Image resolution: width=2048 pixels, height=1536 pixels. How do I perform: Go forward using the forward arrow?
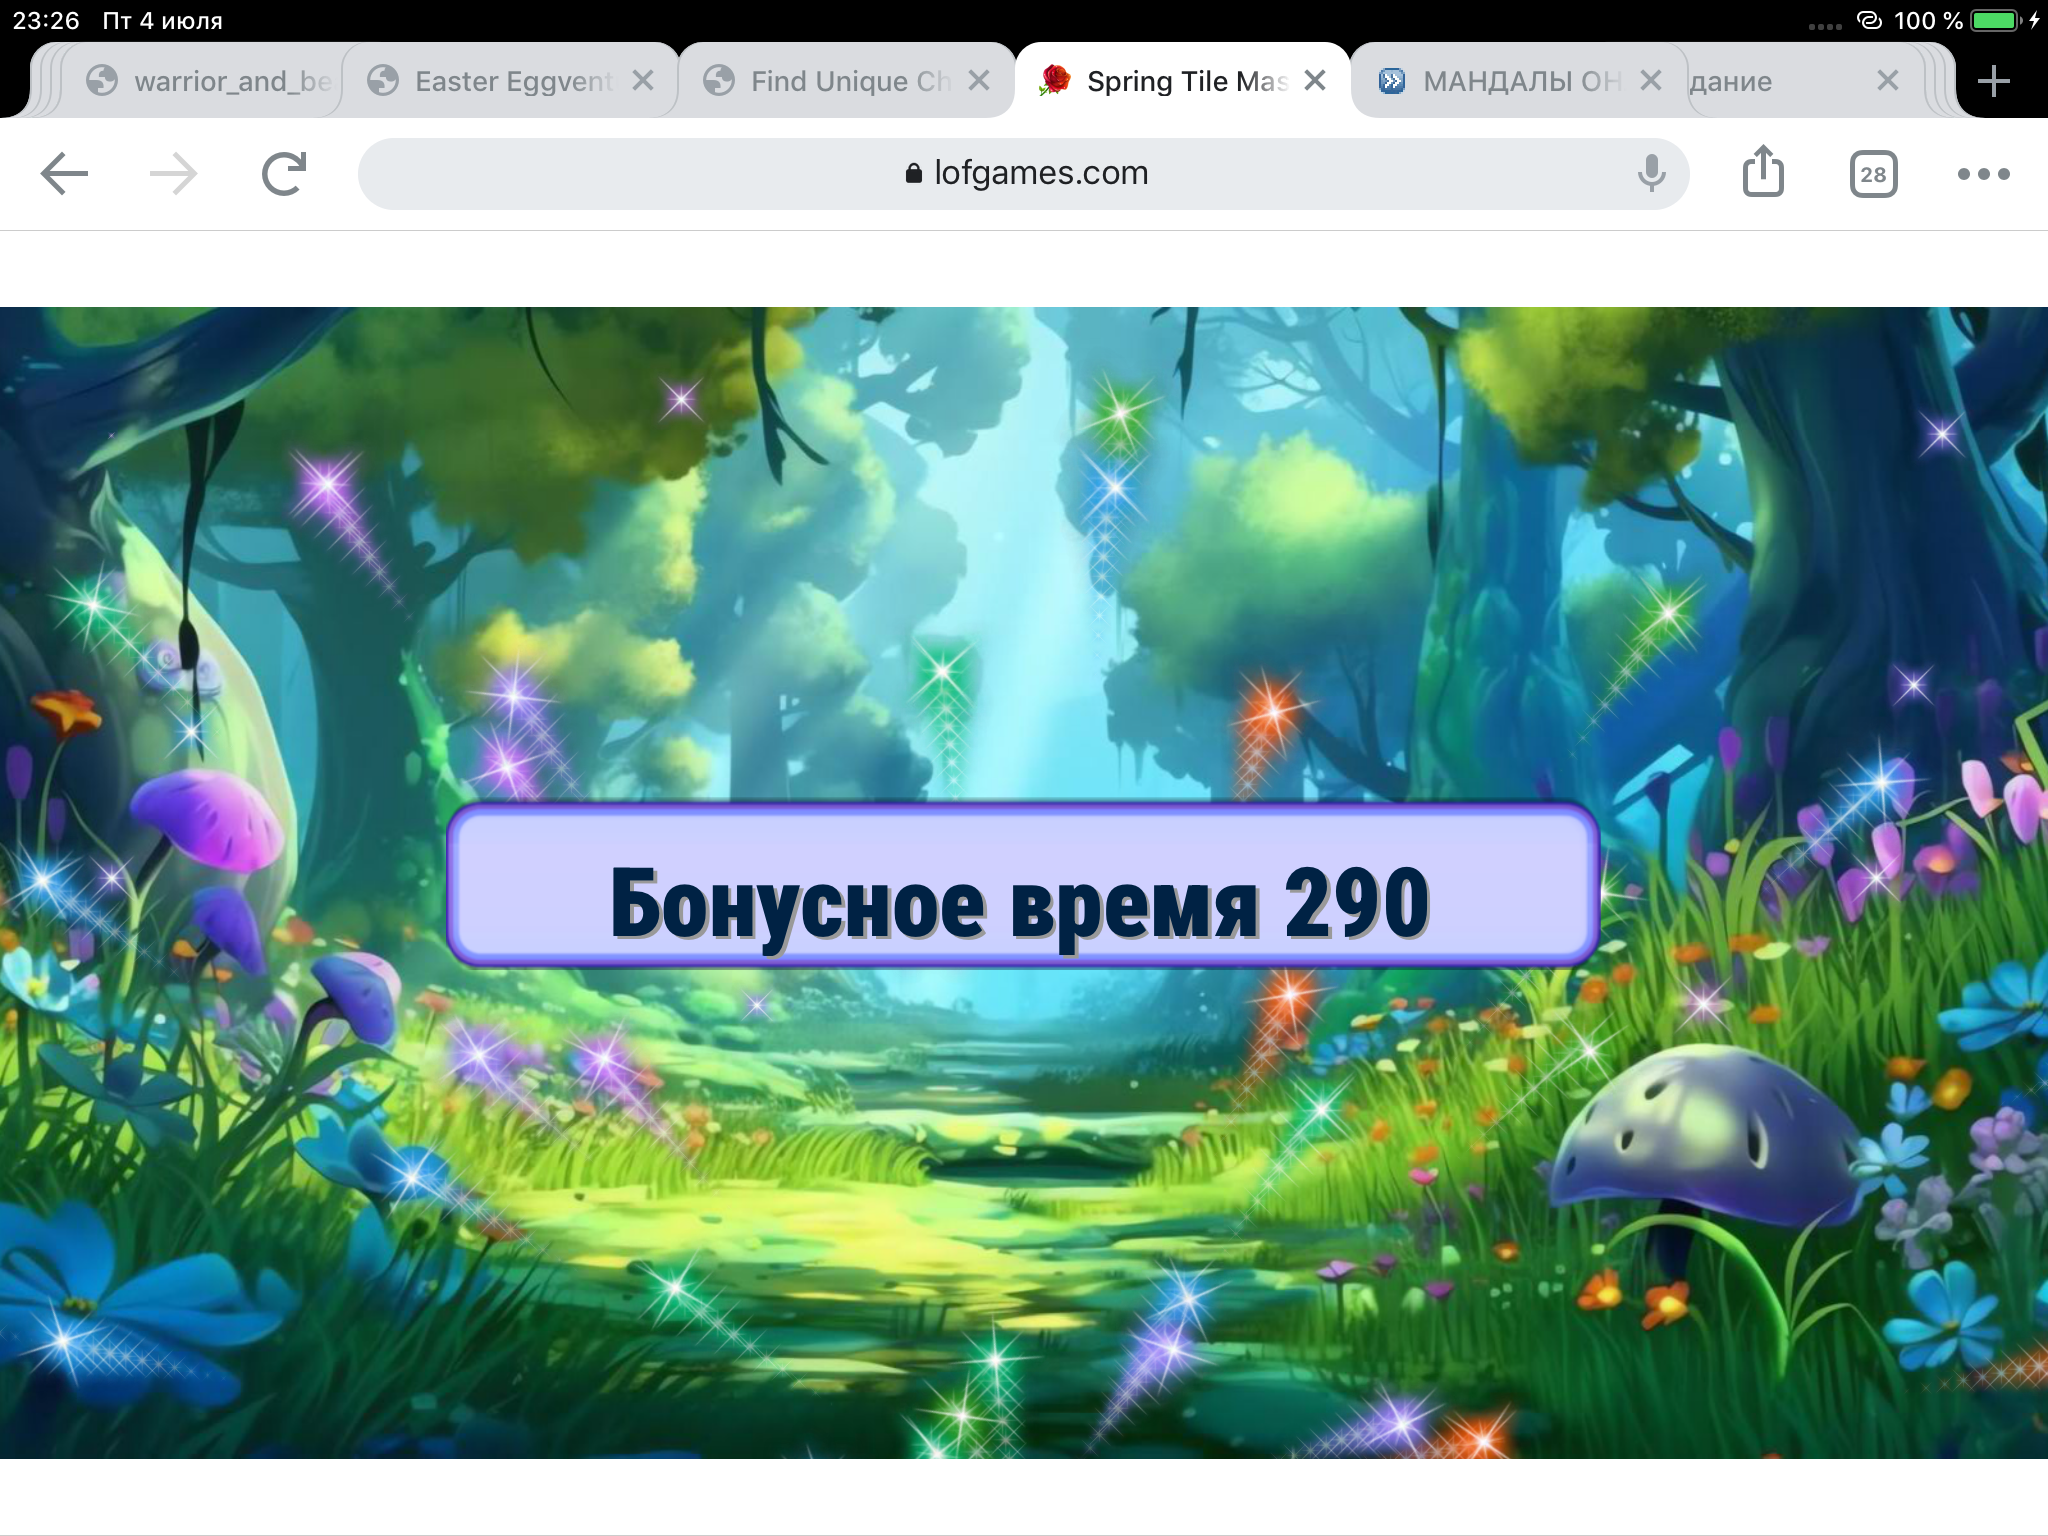click(174, 174)
